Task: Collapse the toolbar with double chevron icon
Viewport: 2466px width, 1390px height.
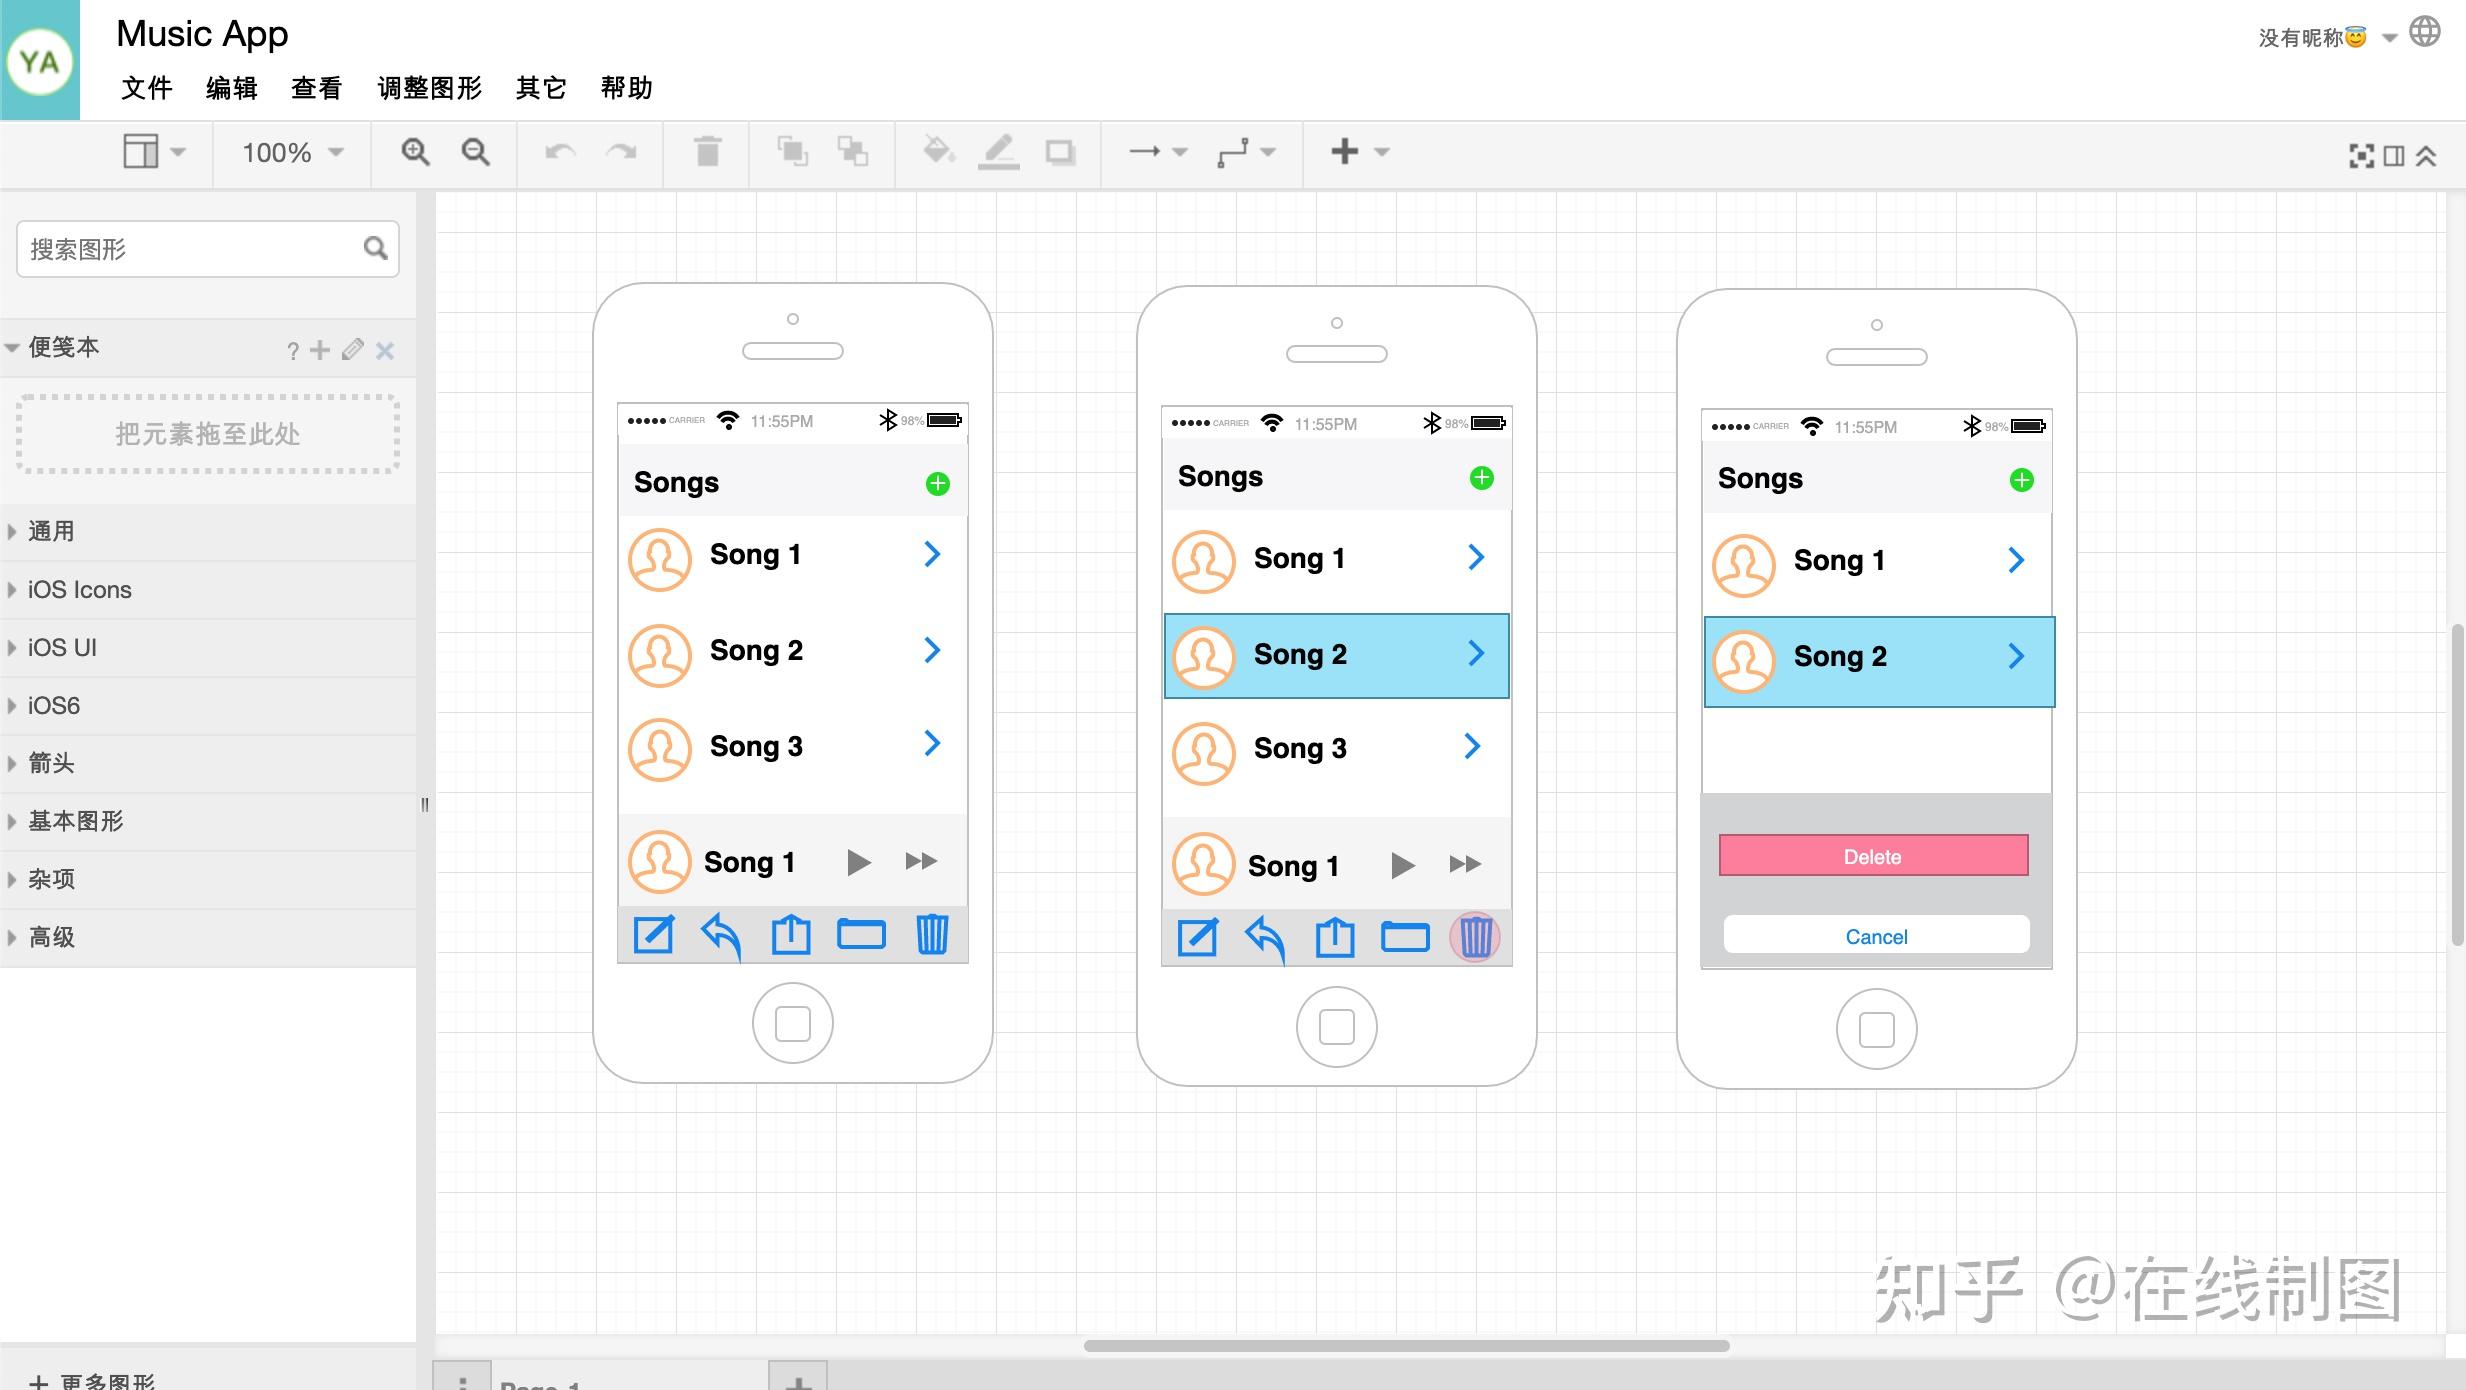Action: 2426,155
